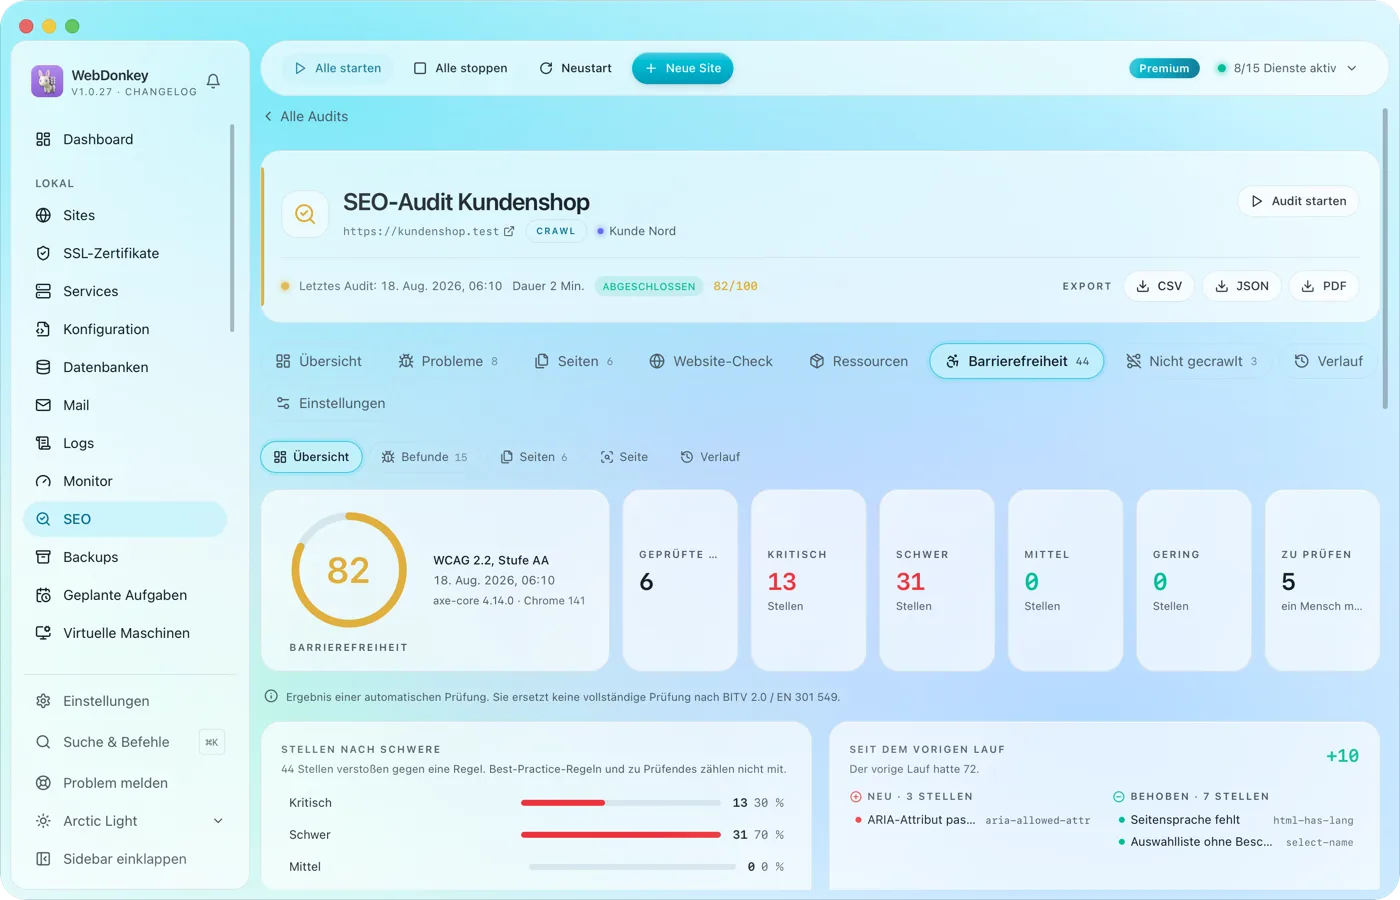Click the SEO audit magnifier icon

305,214
